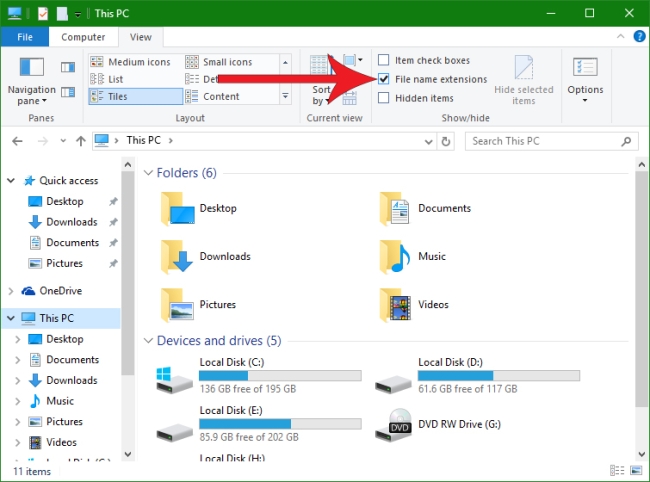Open the Pictures folder tile

(x=198, y=305)
